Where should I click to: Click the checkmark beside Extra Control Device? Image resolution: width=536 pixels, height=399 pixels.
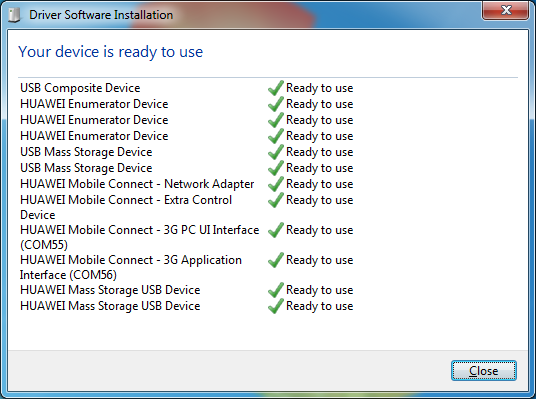[276, 200]
